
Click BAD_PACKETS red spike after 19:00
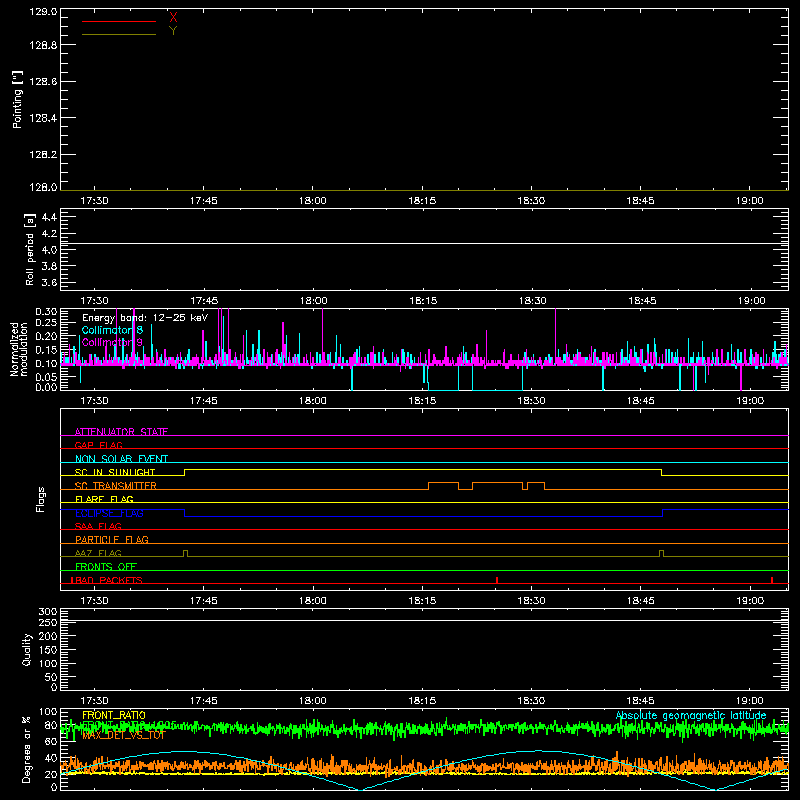coord(772,580)
